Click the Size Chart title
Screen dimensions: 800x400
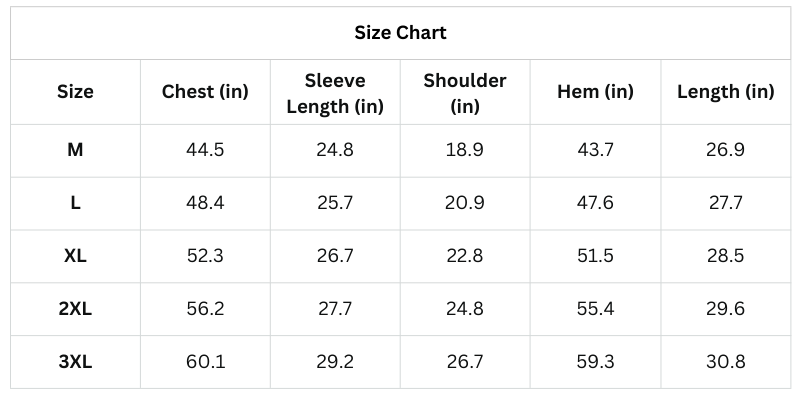[x=400, y=33]
